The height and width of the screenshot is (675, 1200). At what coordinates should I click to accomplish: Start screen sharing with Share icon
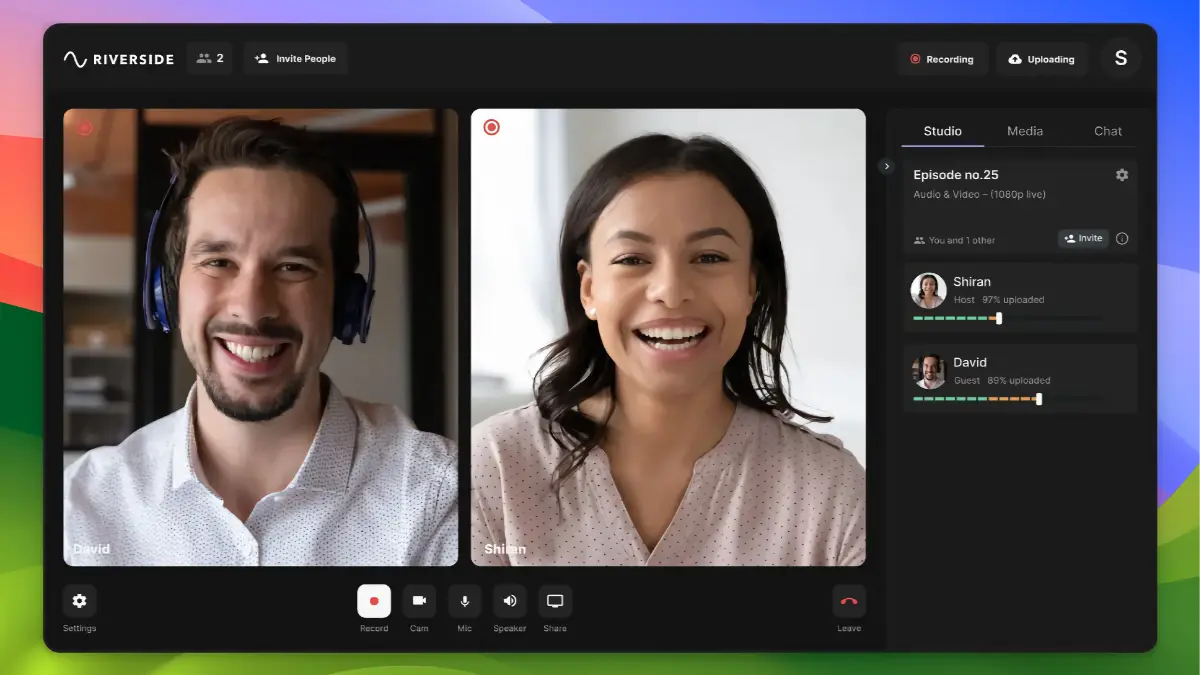click(x=555, y=601)
